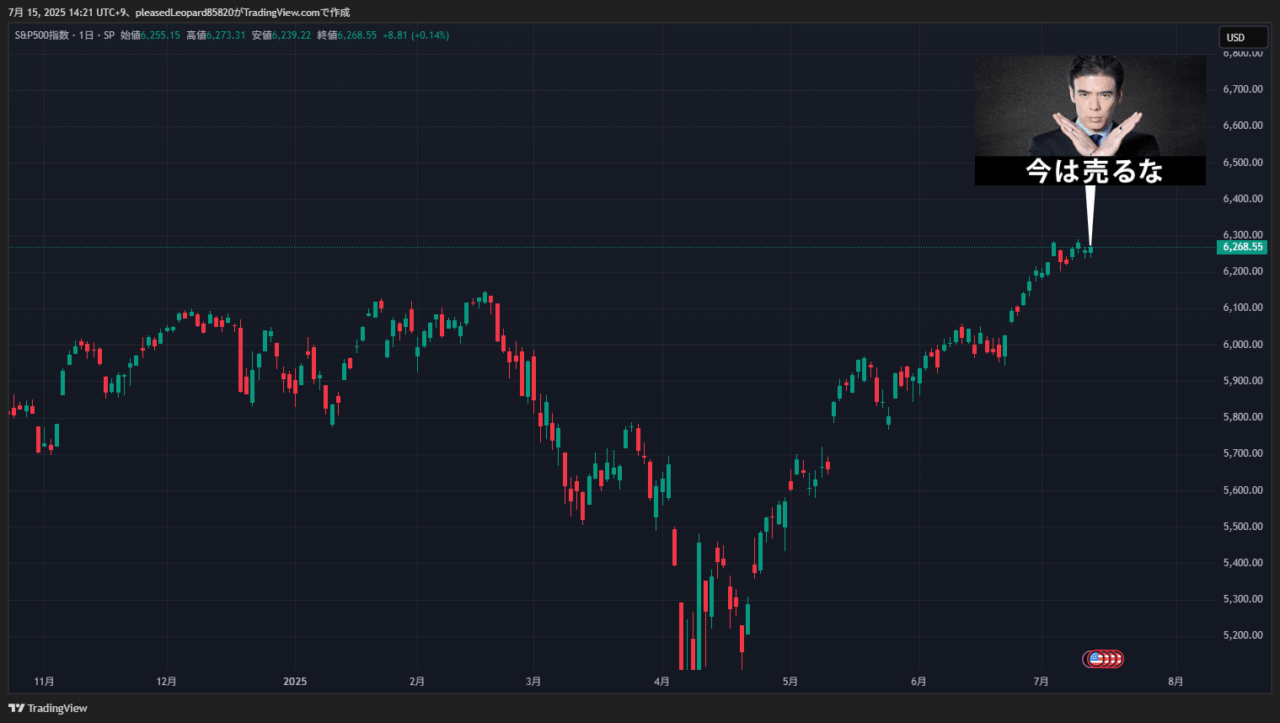Viewport: 1280px width, 723px height.
Task: Click the TradingView logo in the bottom corner
Action: click(x=45, y=708)
